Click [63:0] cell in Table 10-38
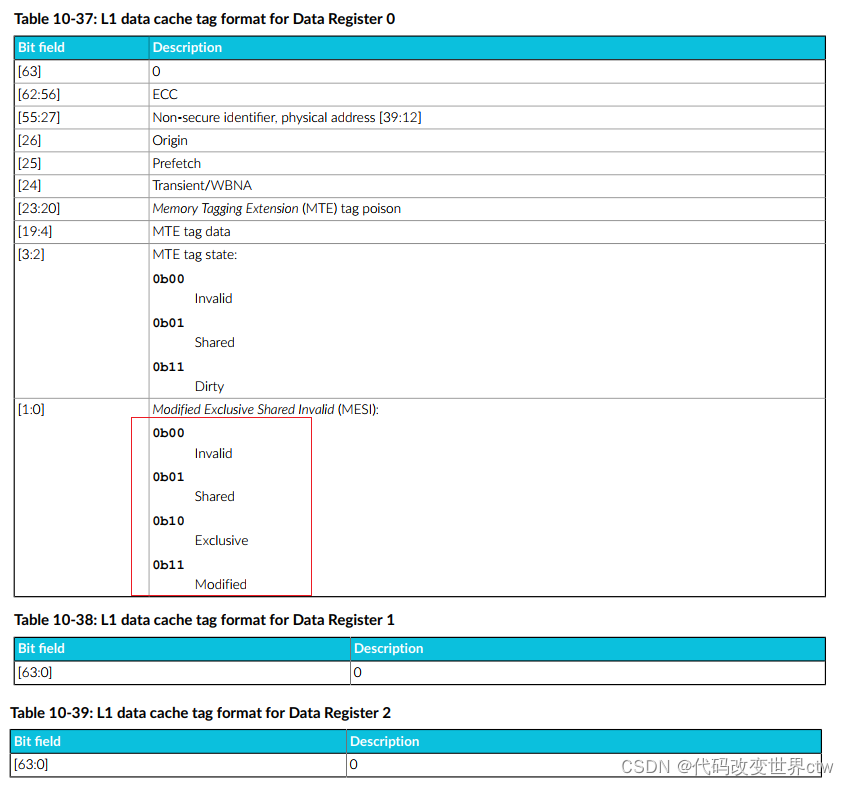Viewport: 849px width, 785px height. click(182, 672)
